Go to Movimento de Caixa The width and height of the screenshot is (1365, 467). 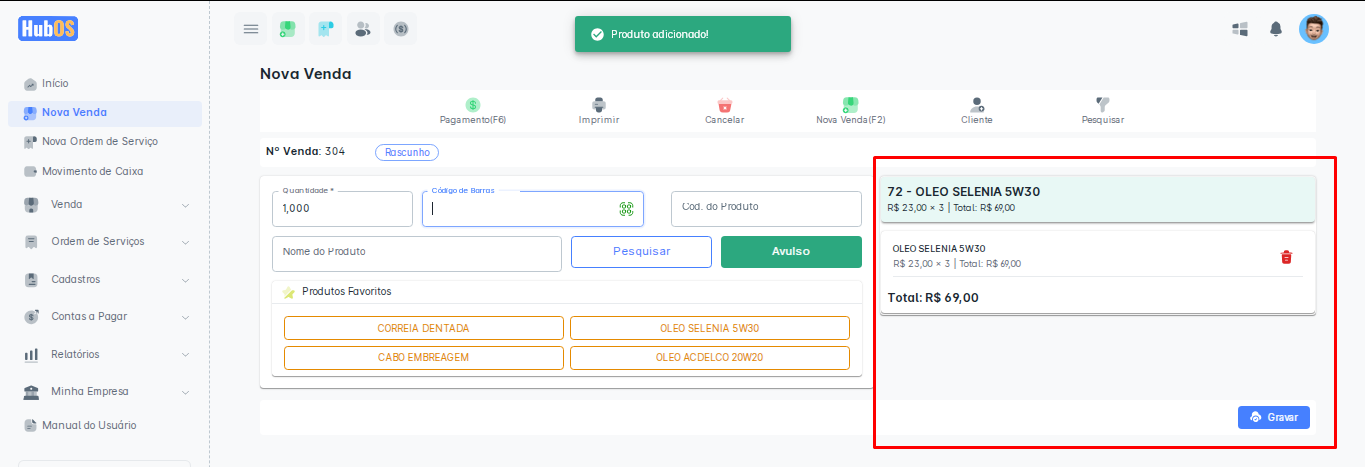click(92, 171)
